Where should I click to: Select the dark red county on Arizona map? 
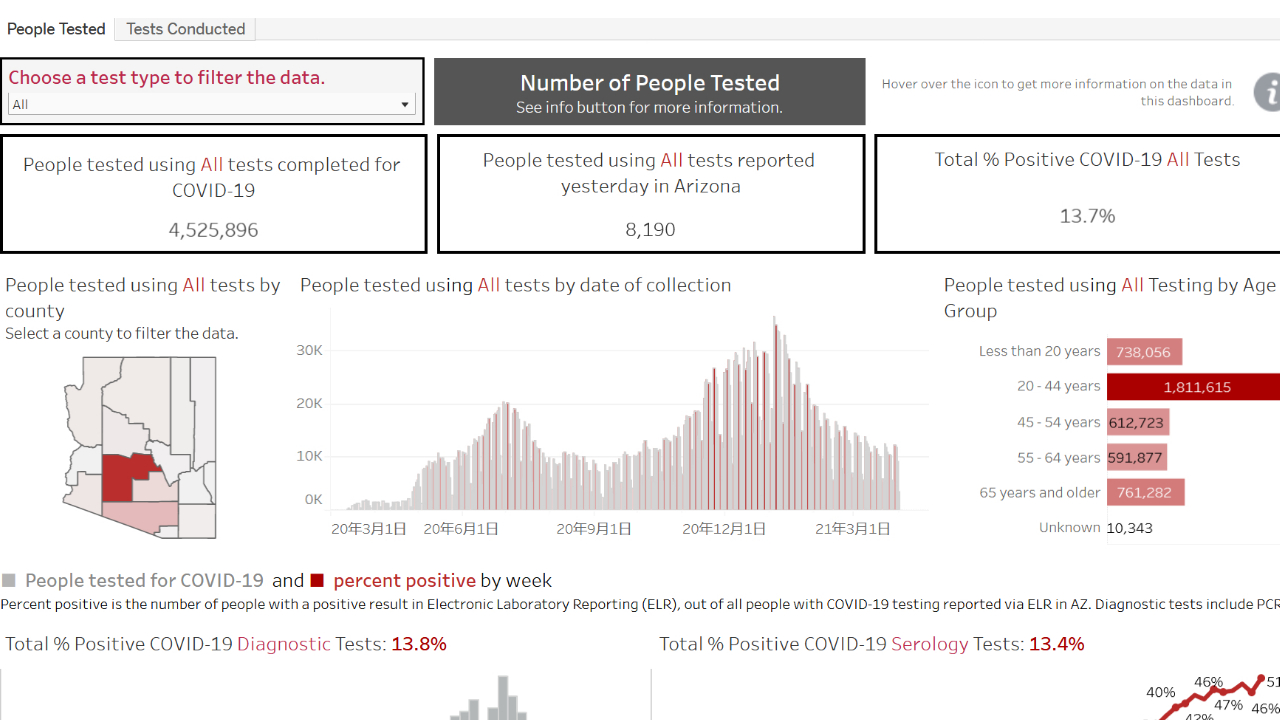tap(122, 477)
